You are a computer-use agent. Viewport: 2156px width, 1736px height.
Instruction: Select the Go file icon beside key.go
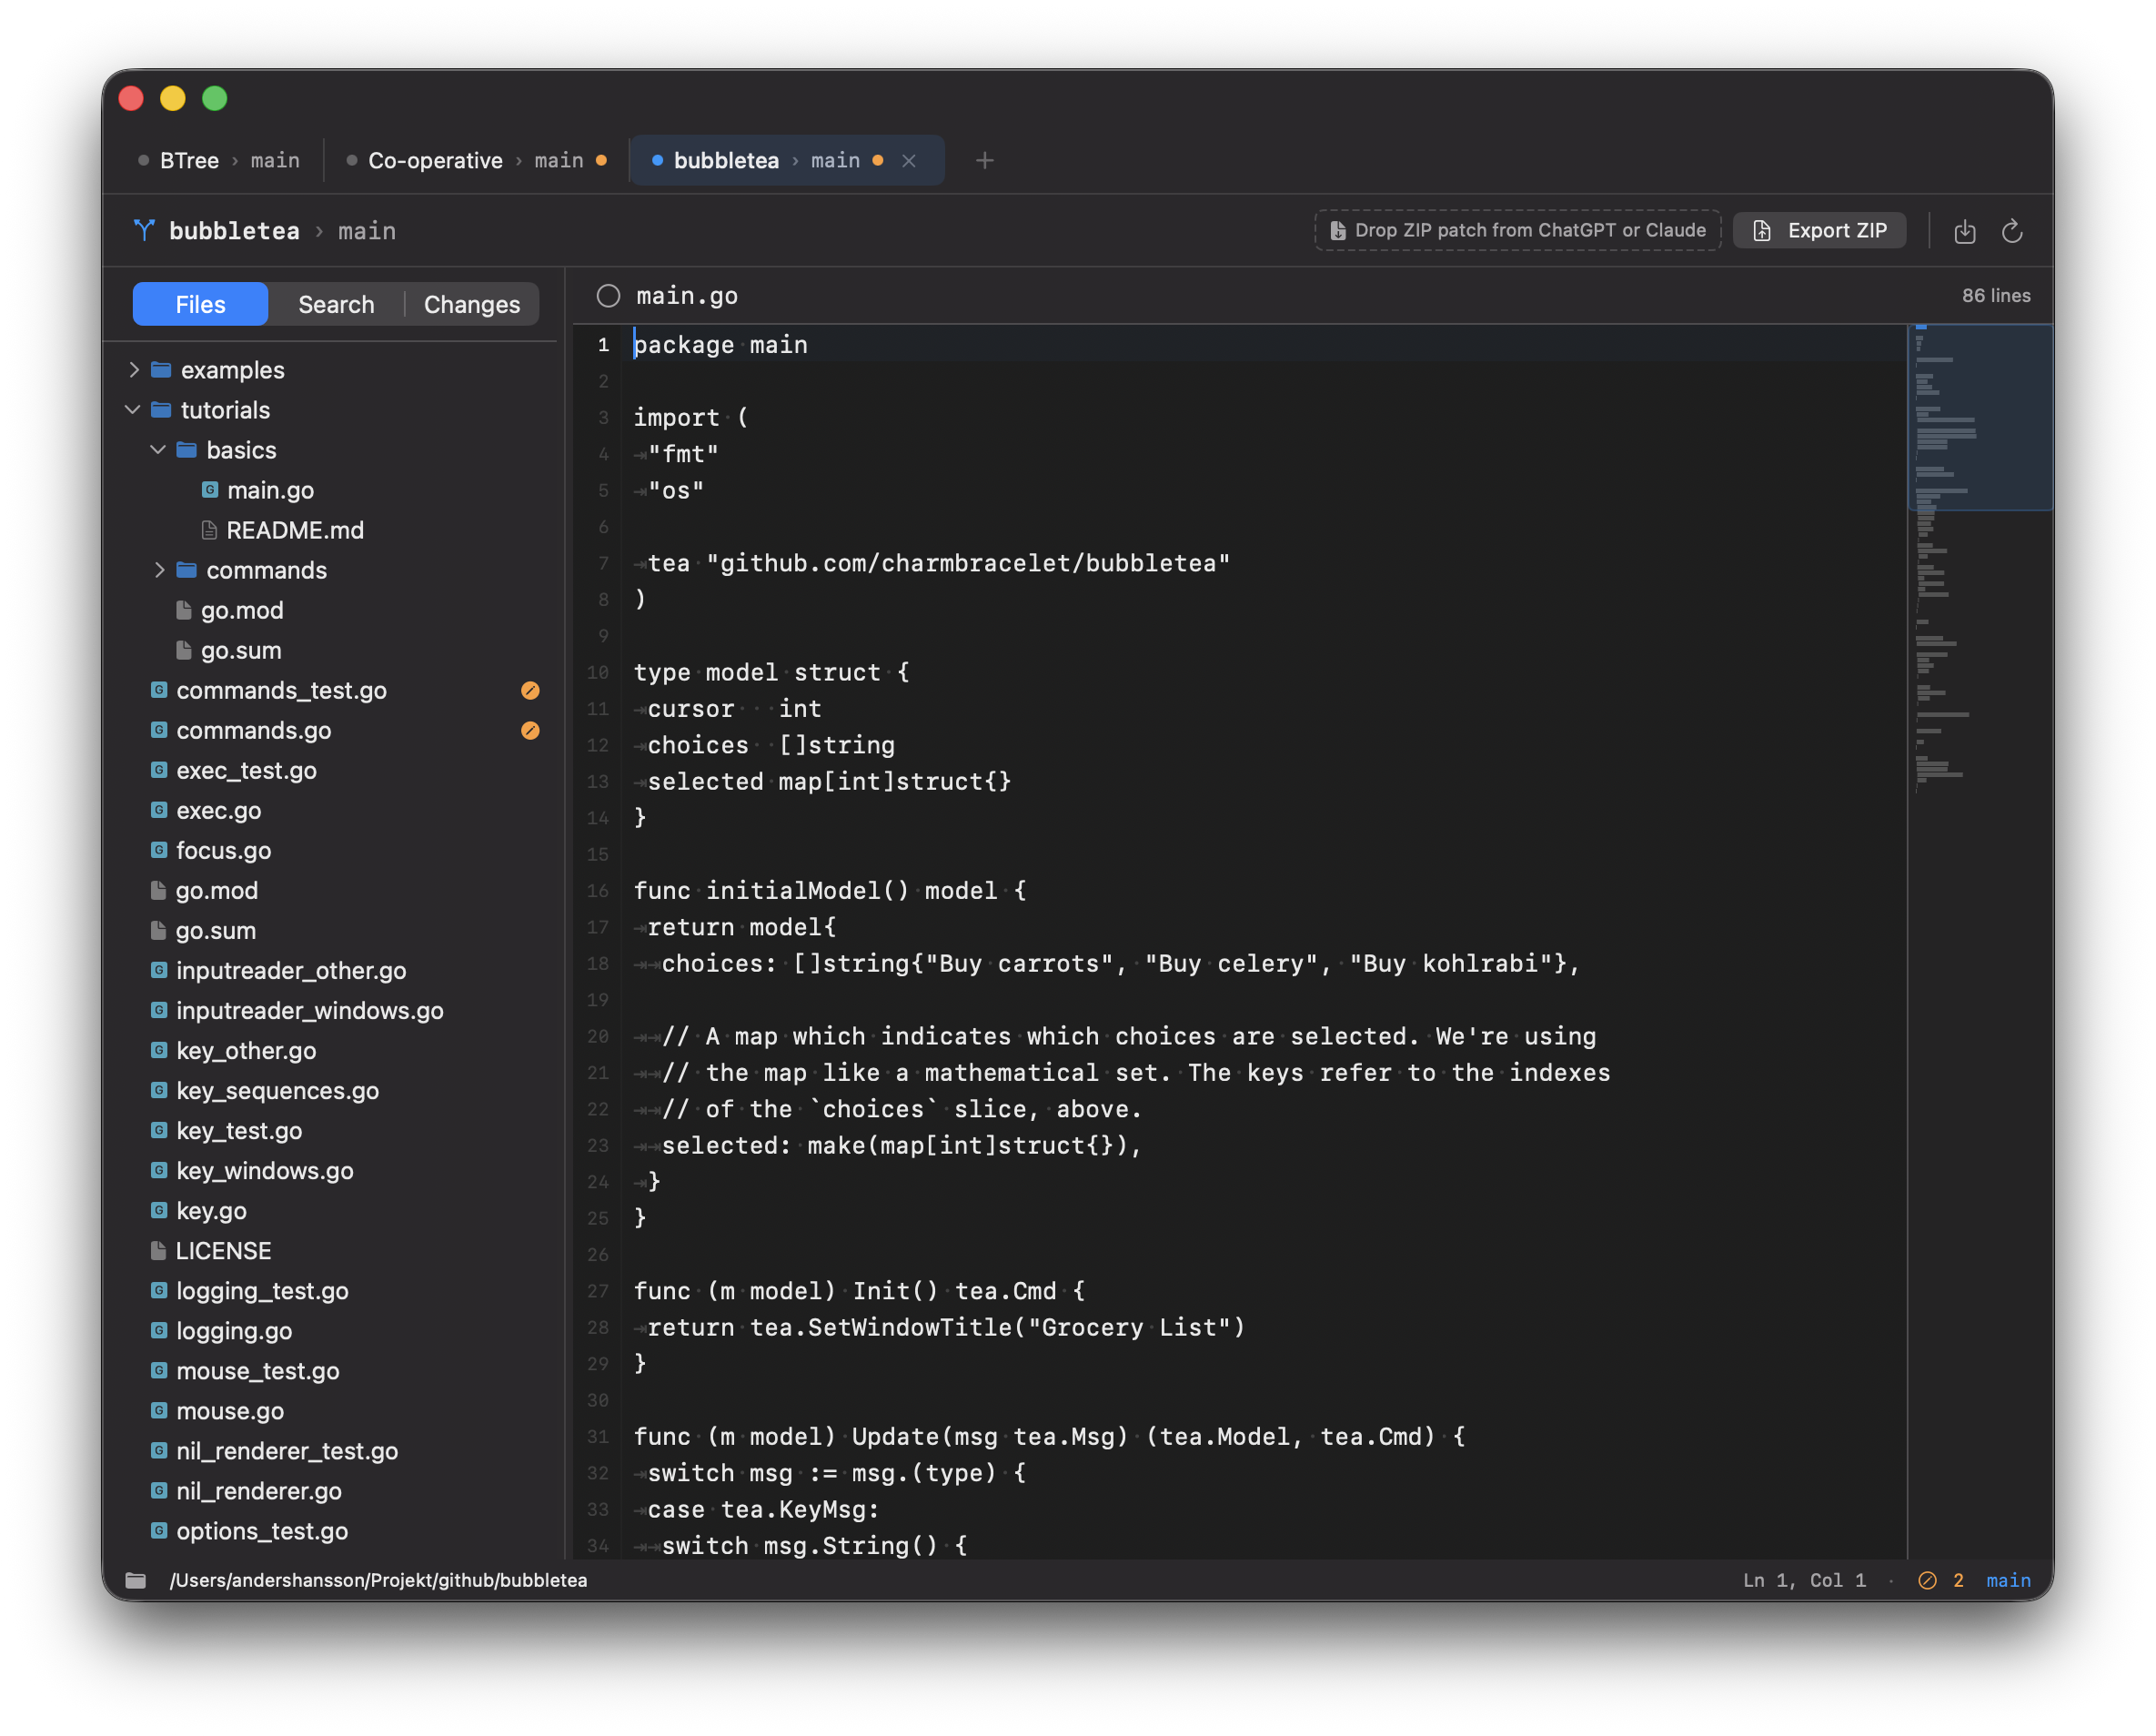tap(159, 1210)
